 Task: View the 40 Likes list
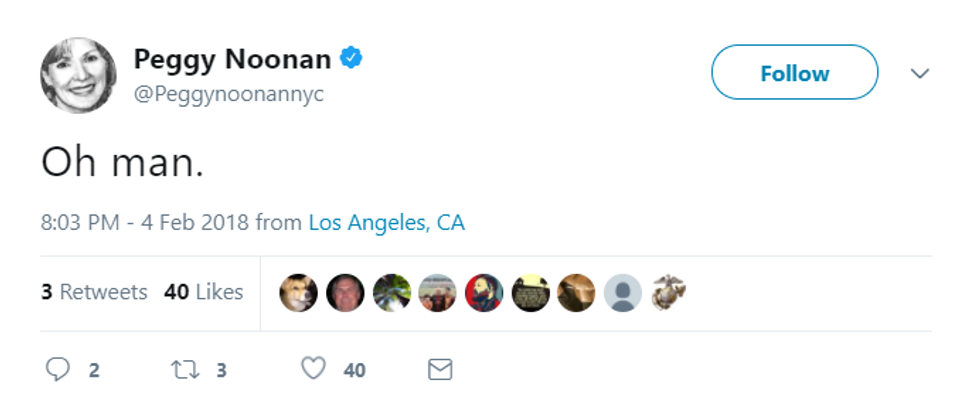tap(204, 292)
